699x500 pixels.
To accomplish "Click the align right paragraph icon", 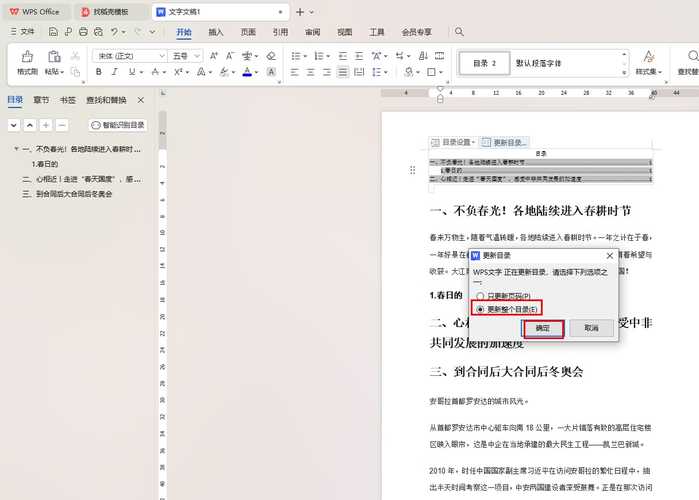I will pyautogui.click(x=326, y=72).
